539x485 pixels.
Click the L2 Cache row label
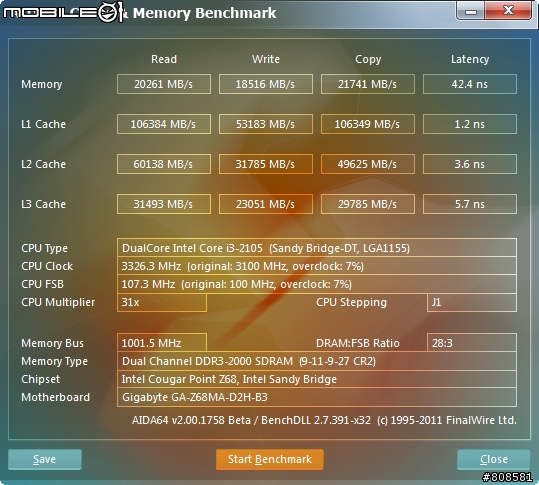(x=43, y=164)
